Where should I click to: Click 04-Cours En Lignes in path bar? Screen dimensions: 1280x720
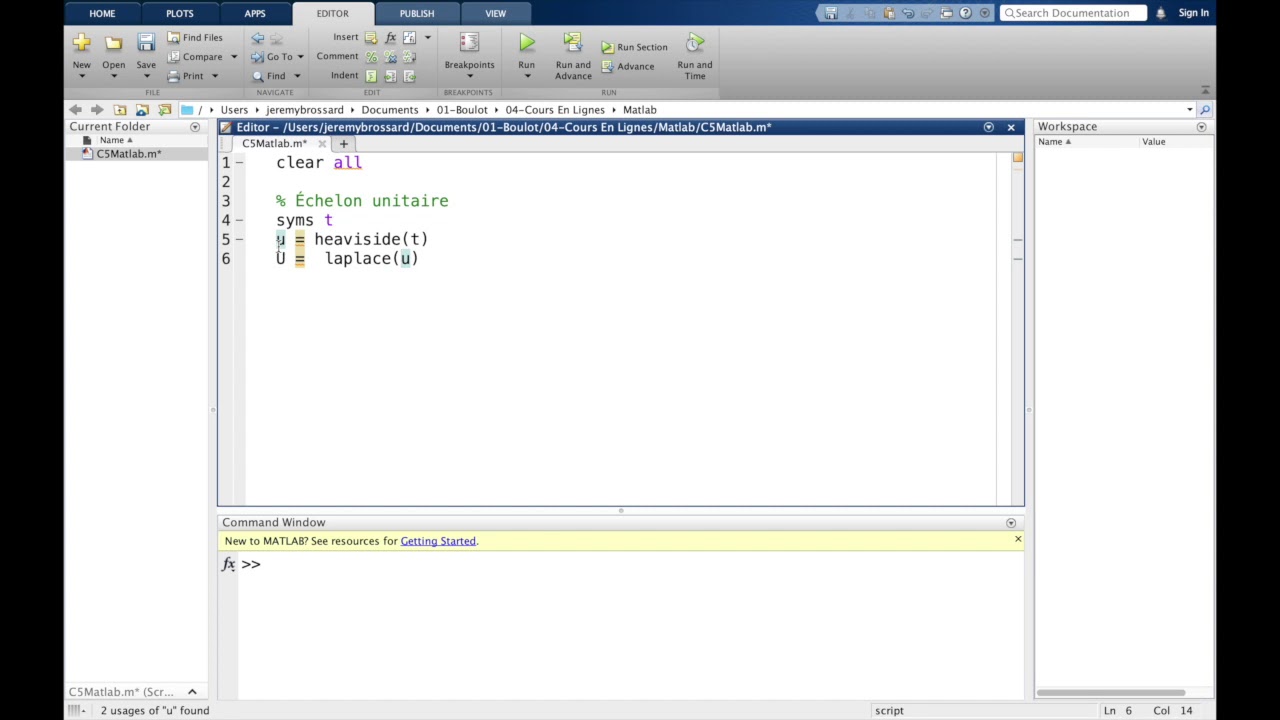555,110
